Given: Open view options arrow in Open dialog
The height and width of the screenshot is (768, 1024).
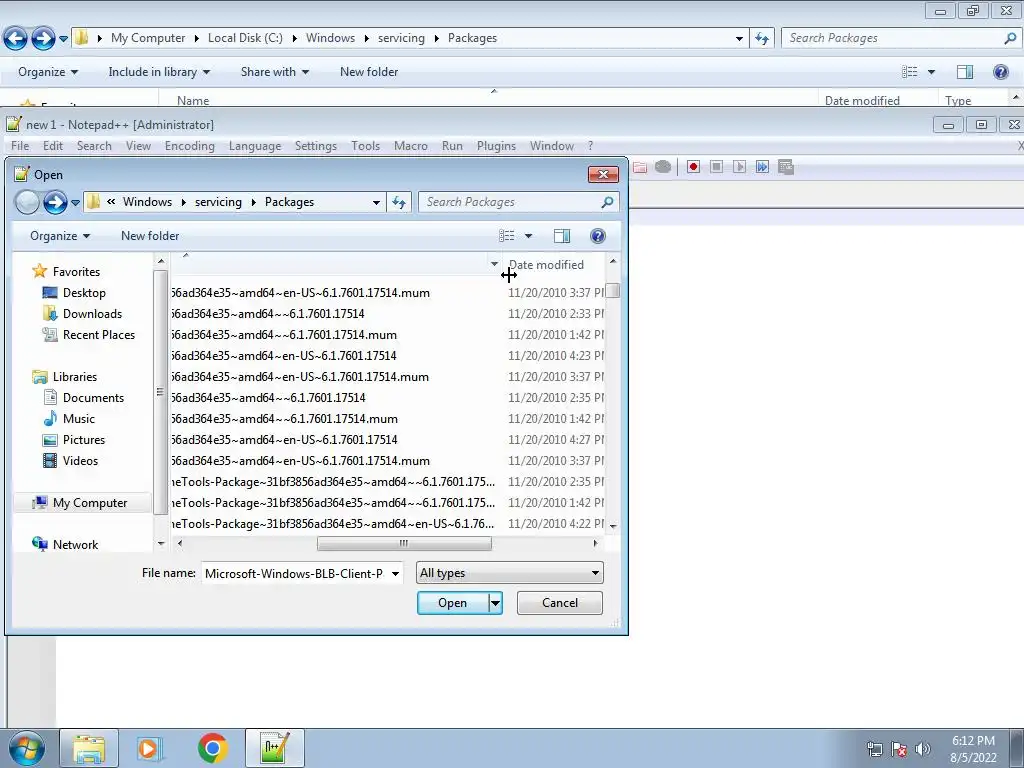Looking at the screenshot, I should click(528, 236).
